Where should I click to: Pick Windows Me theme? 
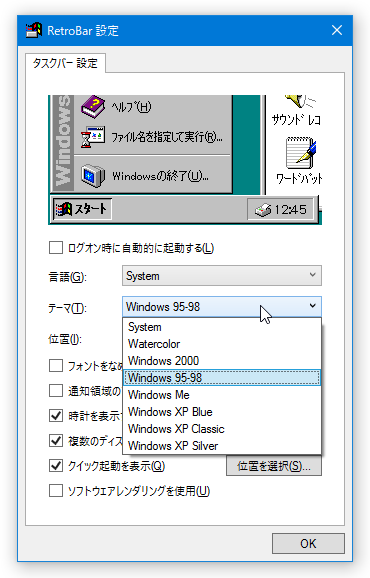(222, 395)
